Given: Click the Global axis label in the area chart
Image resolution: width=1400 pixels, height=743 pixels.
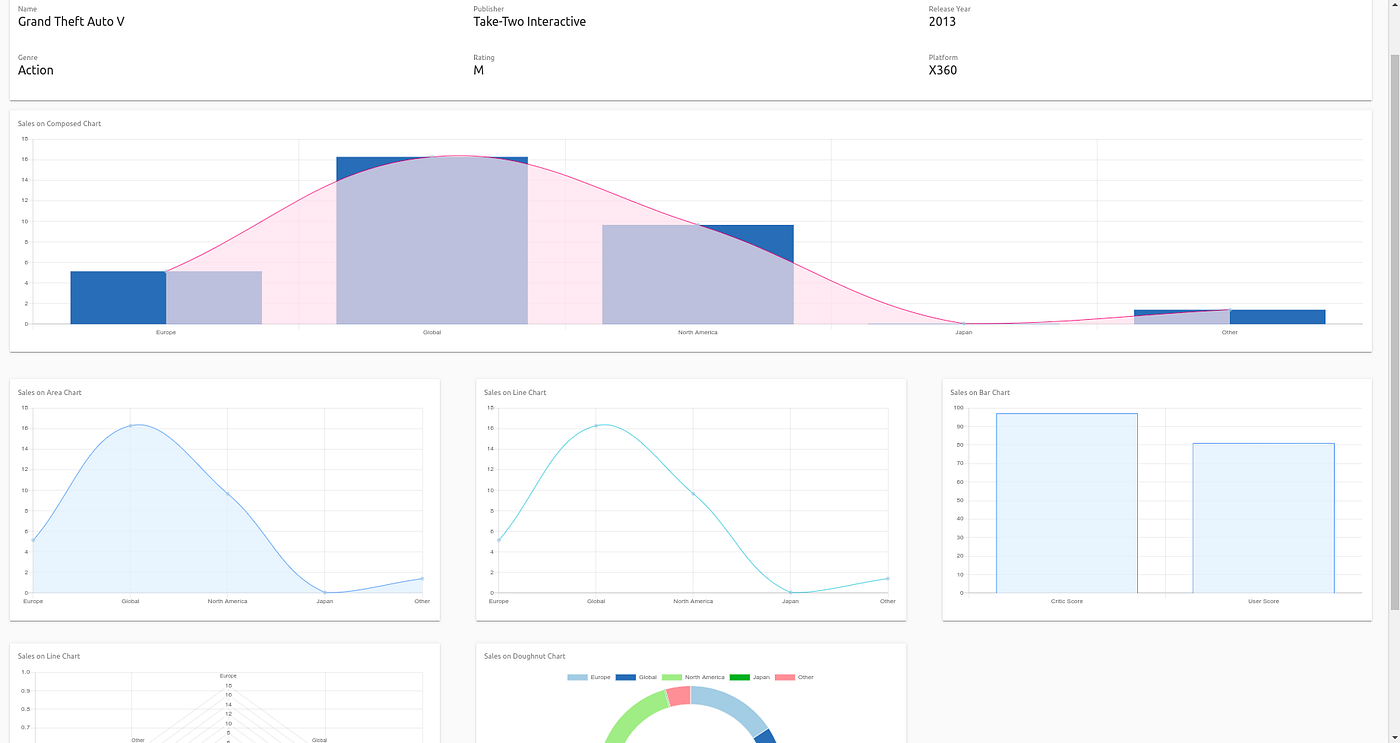Looking at the screenshot, I should [130, 601].
